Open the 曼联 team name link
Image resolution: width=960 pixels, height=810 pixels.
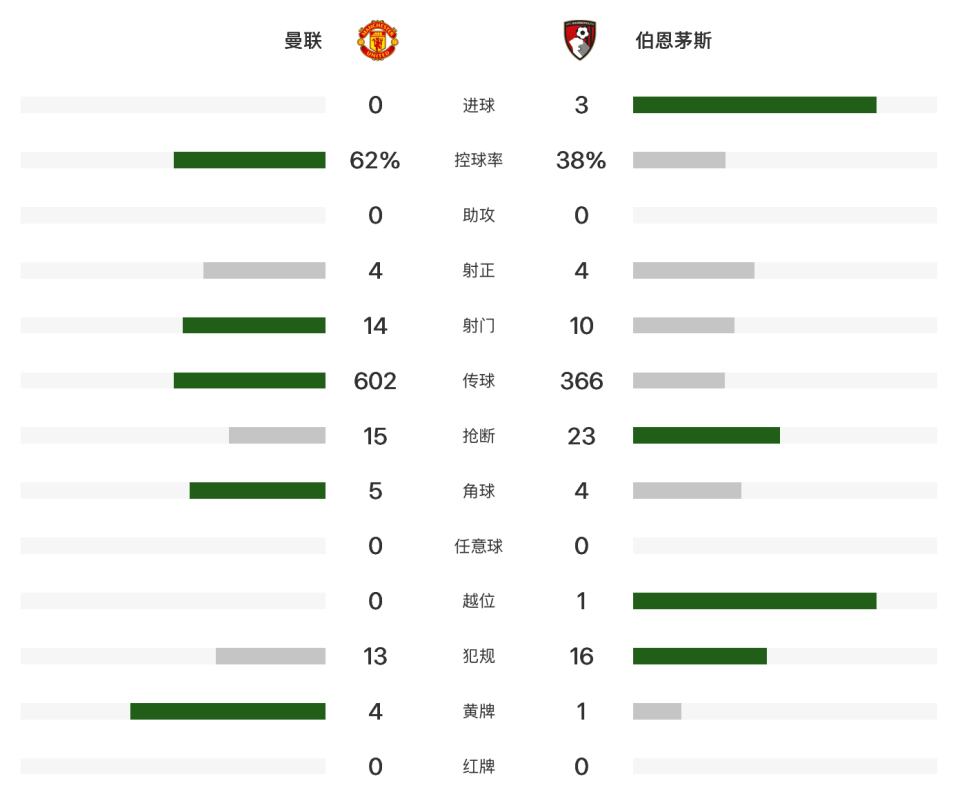click(x=303, y=40)
